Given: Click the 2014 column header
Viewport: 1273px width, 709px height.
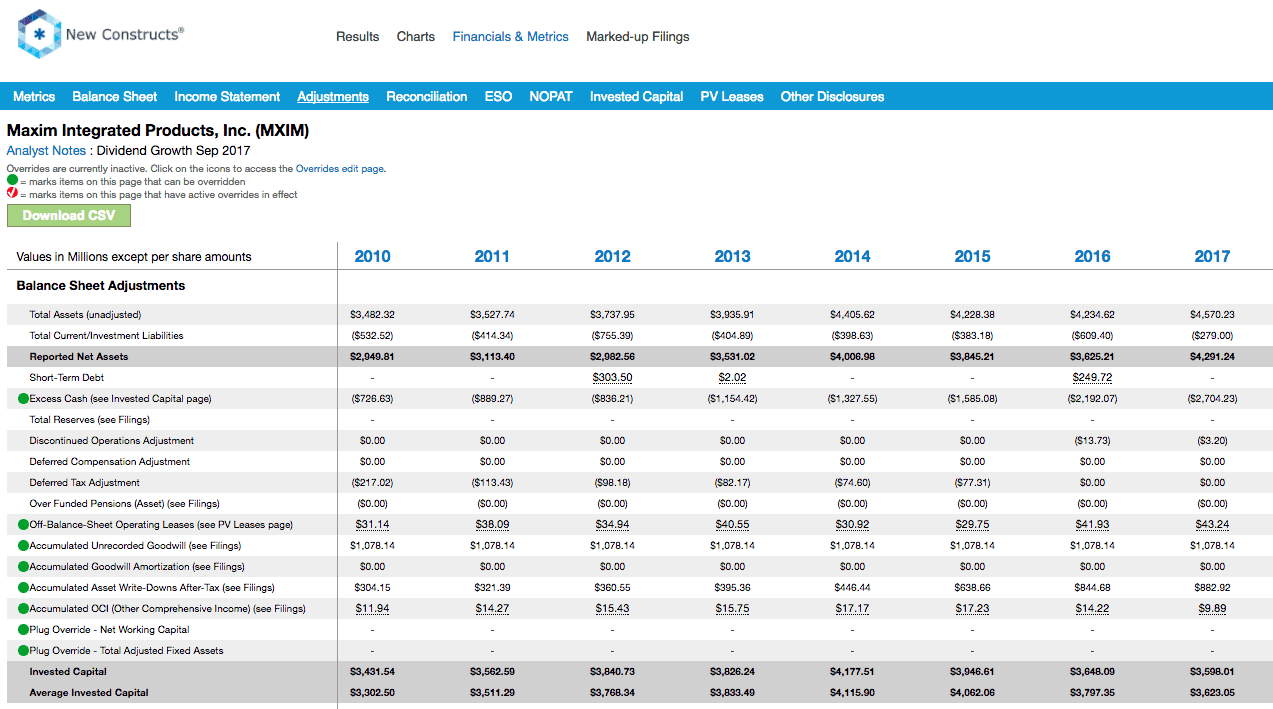Looking at the screenshot, I should coord(852,257).
